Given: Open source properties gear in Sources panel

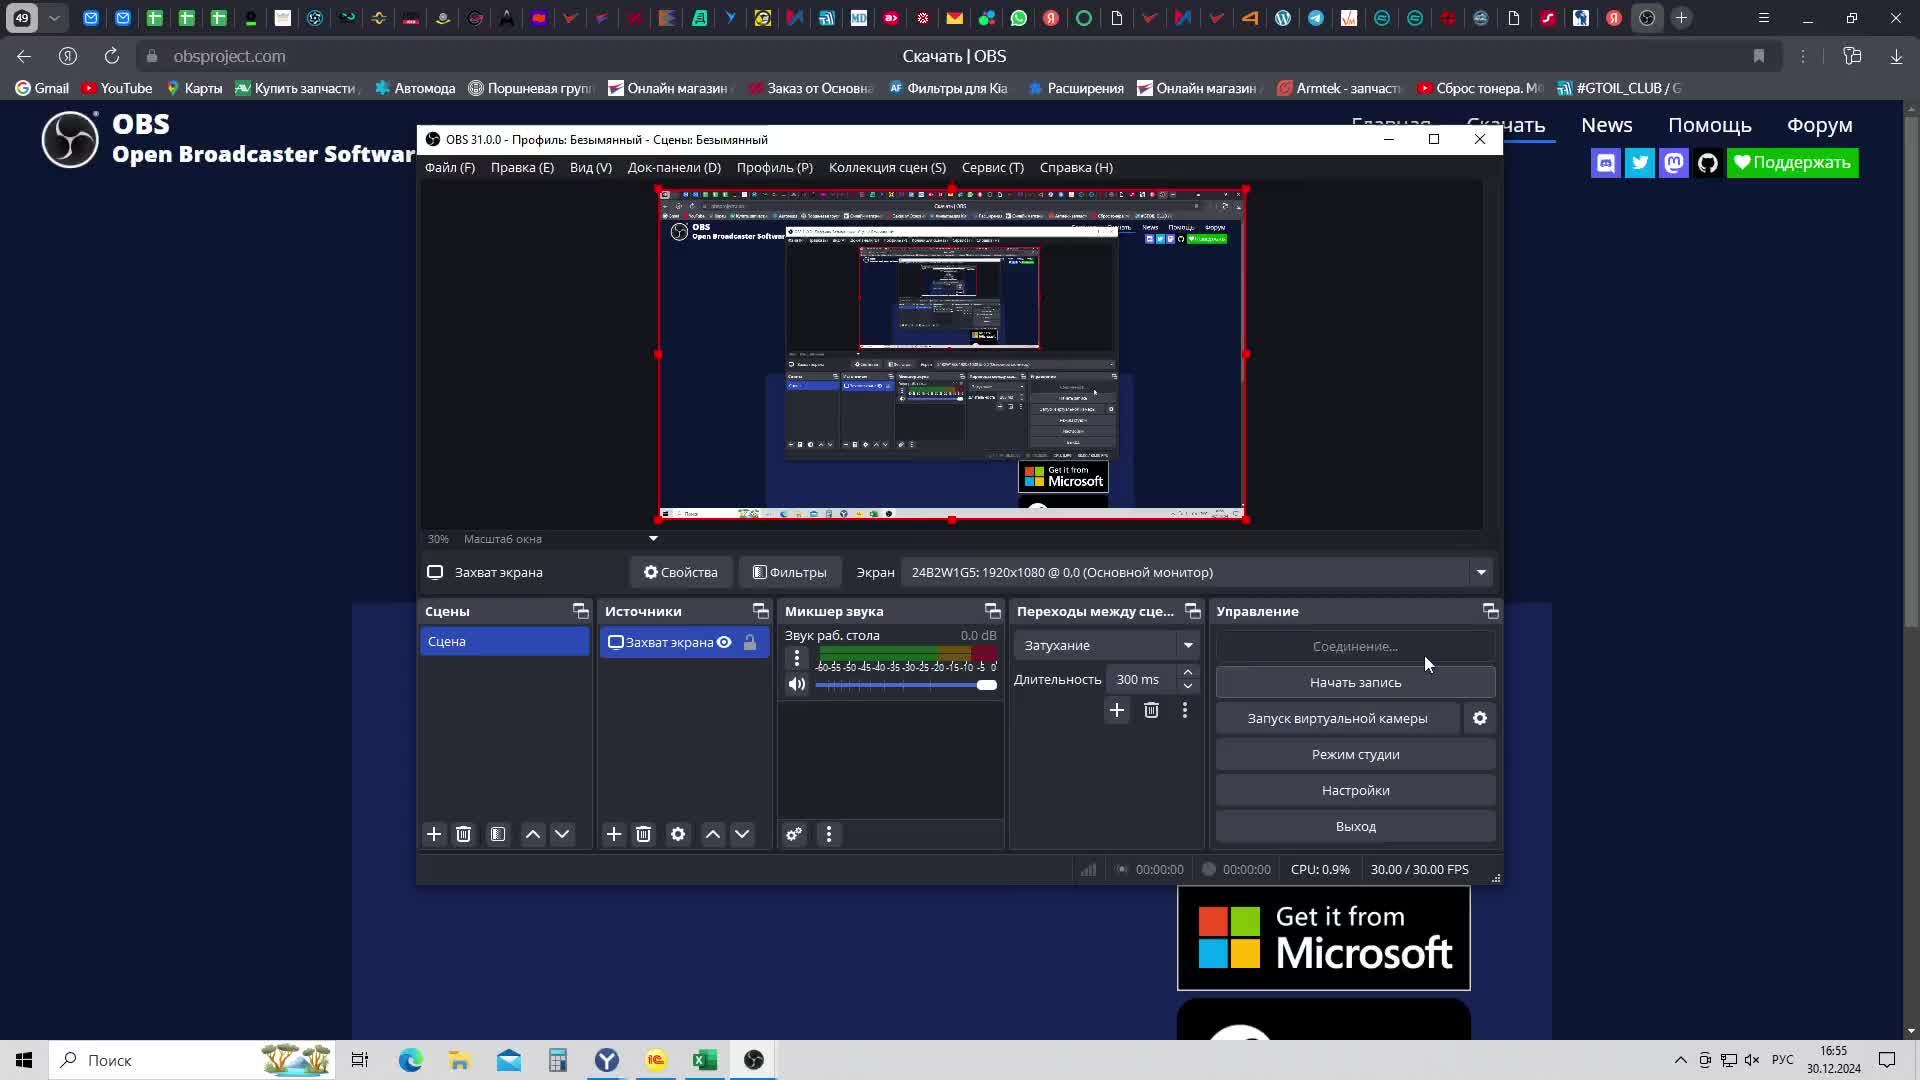Looking at the screenshot, I should click(678, 834).
